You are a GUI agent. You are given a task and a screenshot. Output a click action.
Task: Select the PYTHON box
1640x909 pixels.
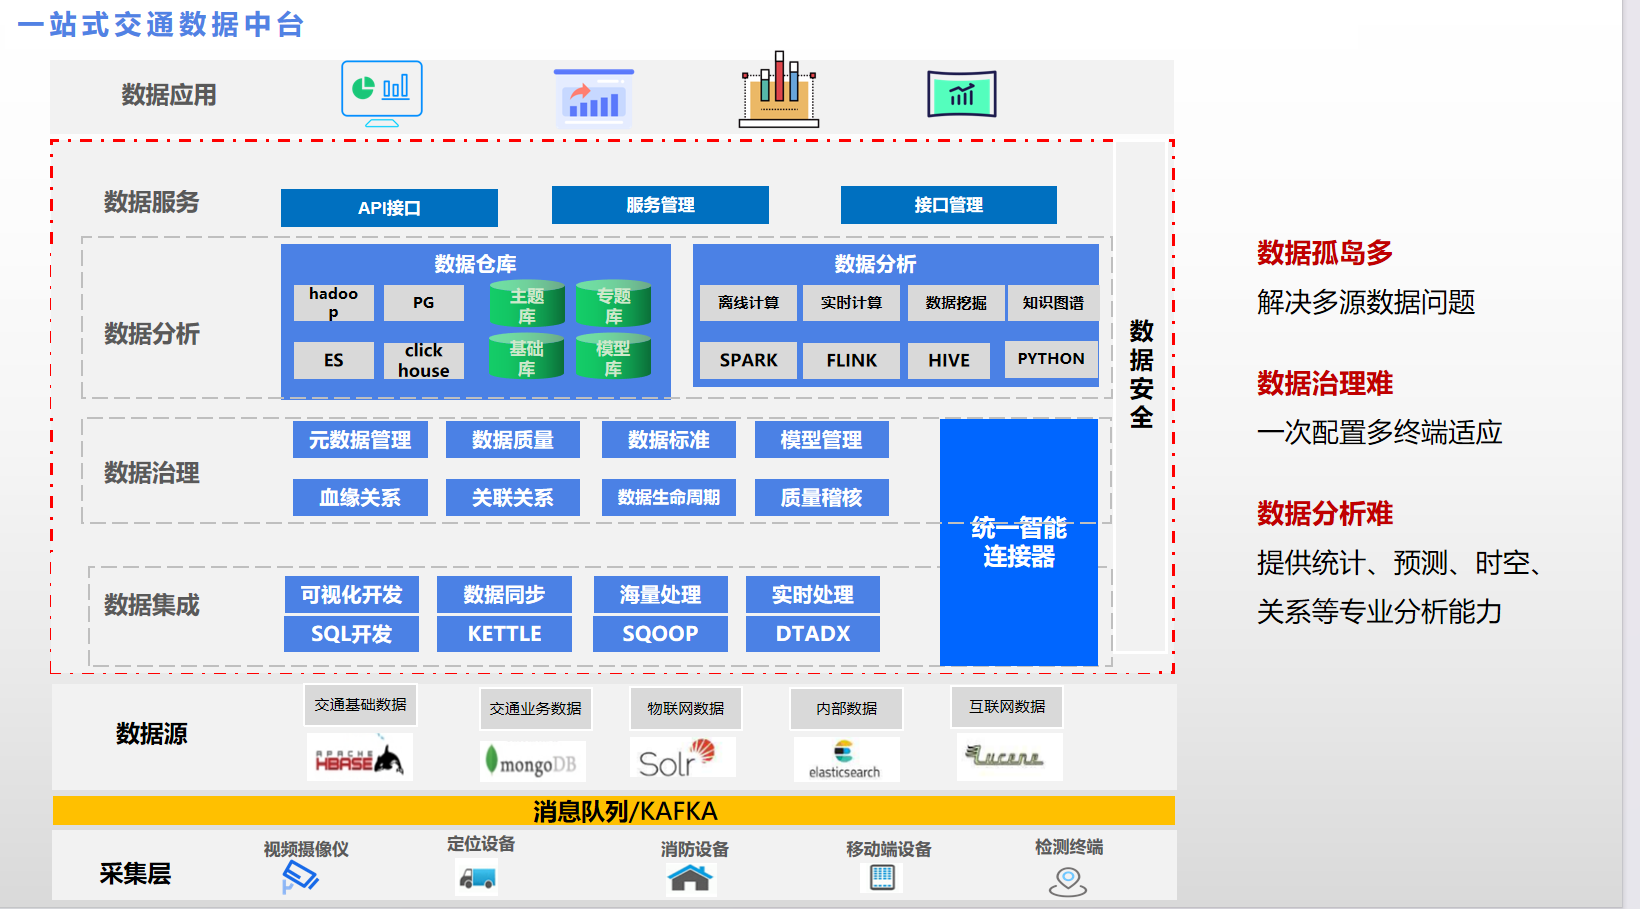tap(1051, 359)
